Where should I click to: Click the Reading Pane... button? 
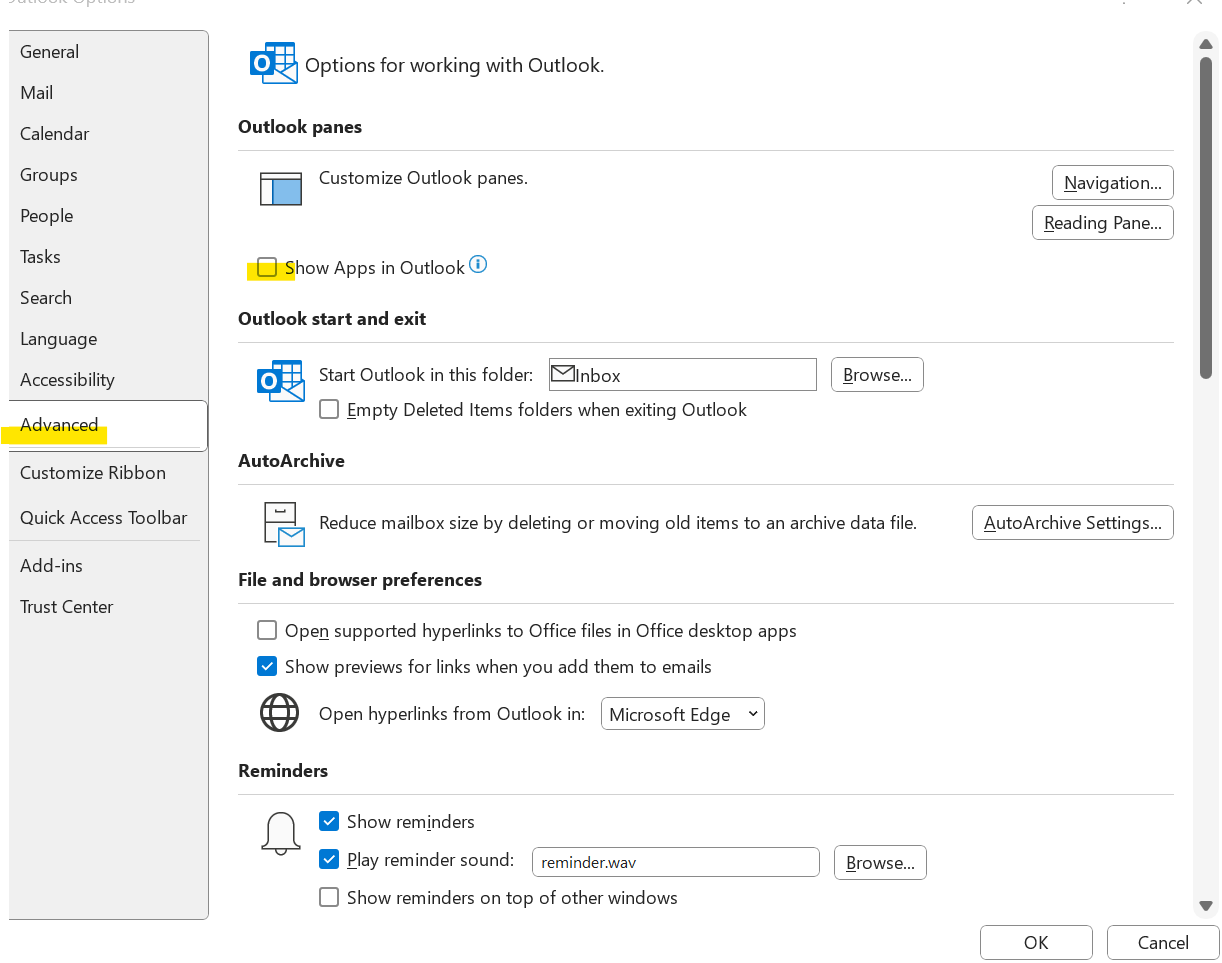[x=1102, y=222]
